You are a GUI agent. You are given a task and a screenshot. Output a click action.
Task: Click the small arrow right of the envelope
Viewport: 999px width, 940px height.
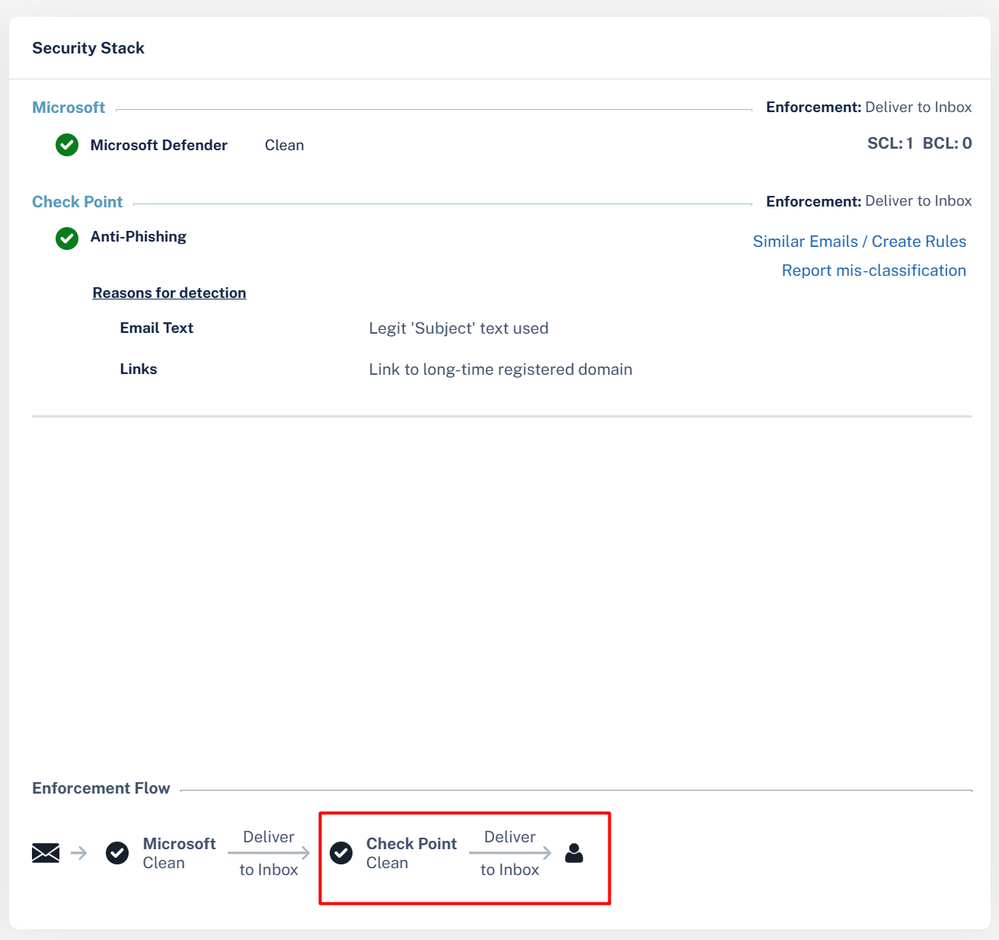pyautogui.click(x=79, y=853)
